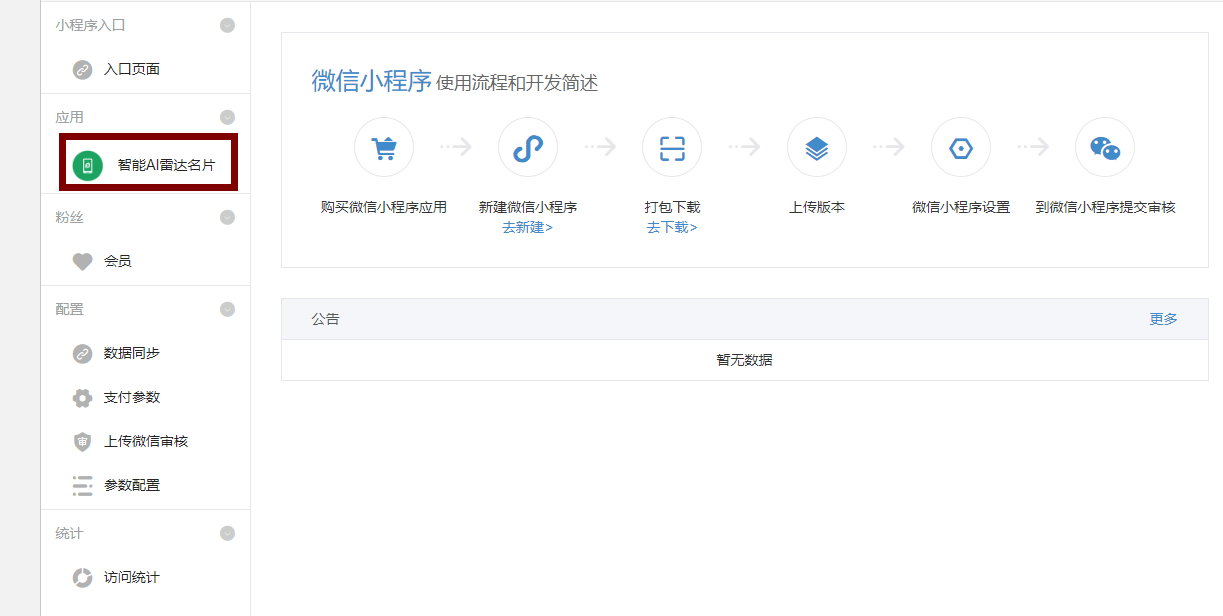Click the 打包下载 scan icon

[672, 148]
